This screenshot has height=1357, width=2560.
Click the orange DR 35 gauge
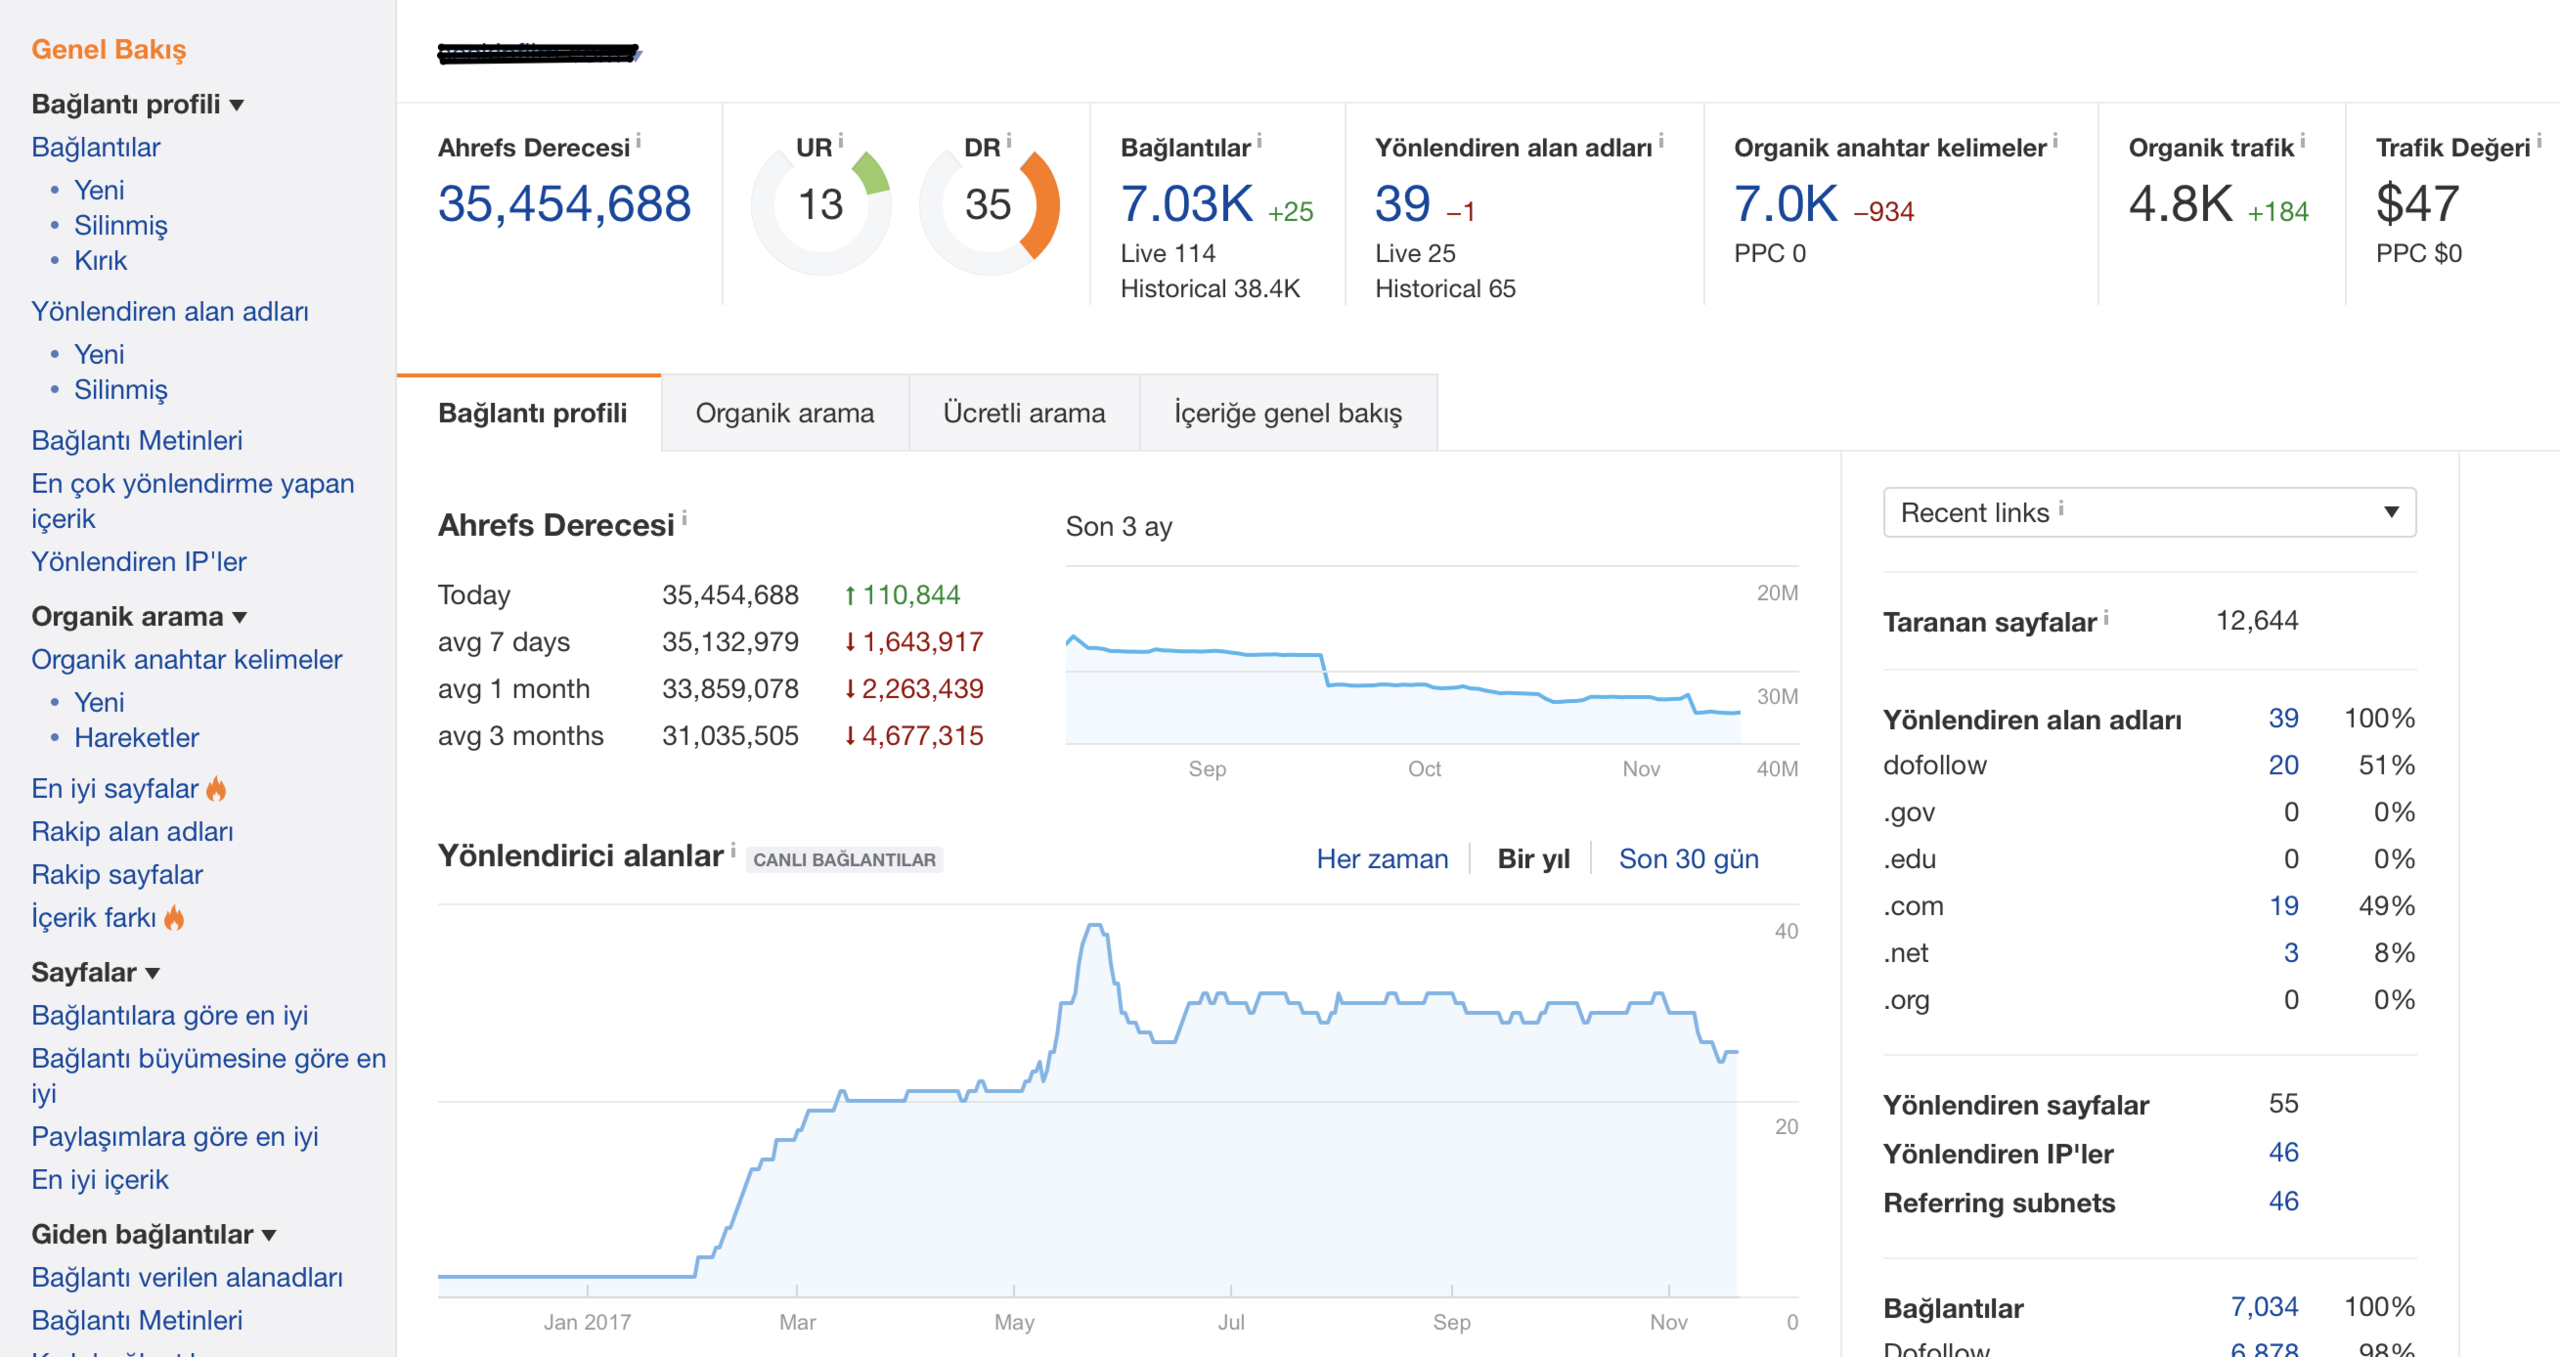click(x=988, y=206)
